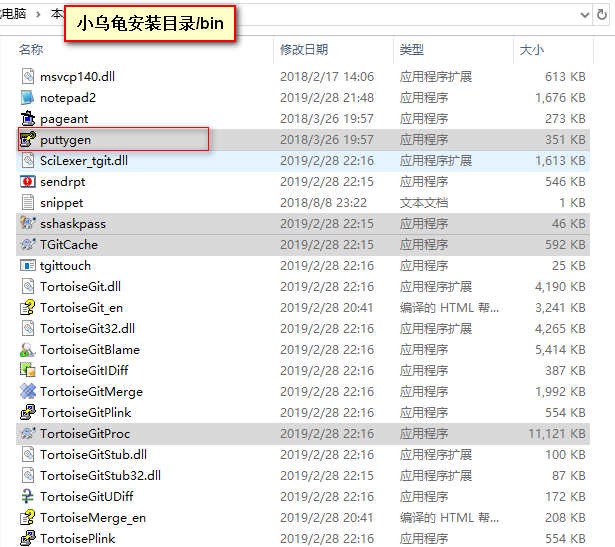Click the snippet text document icon

tap(27, 202)
